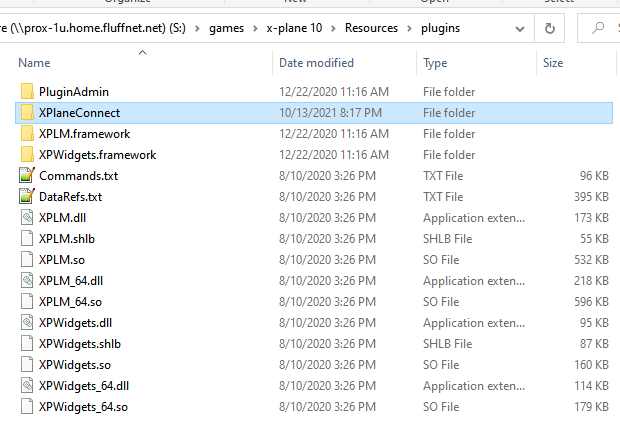
Task: Click the 395 KB size value
Action: (591, 196)
